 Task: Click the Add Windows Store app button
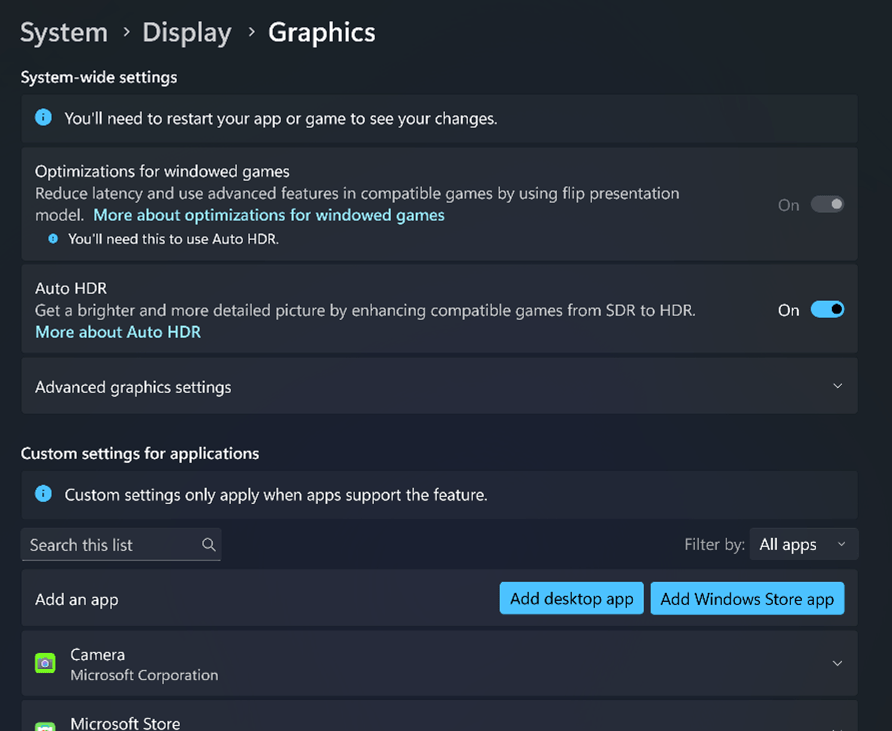pyautogui.click(x=747, y=598)
